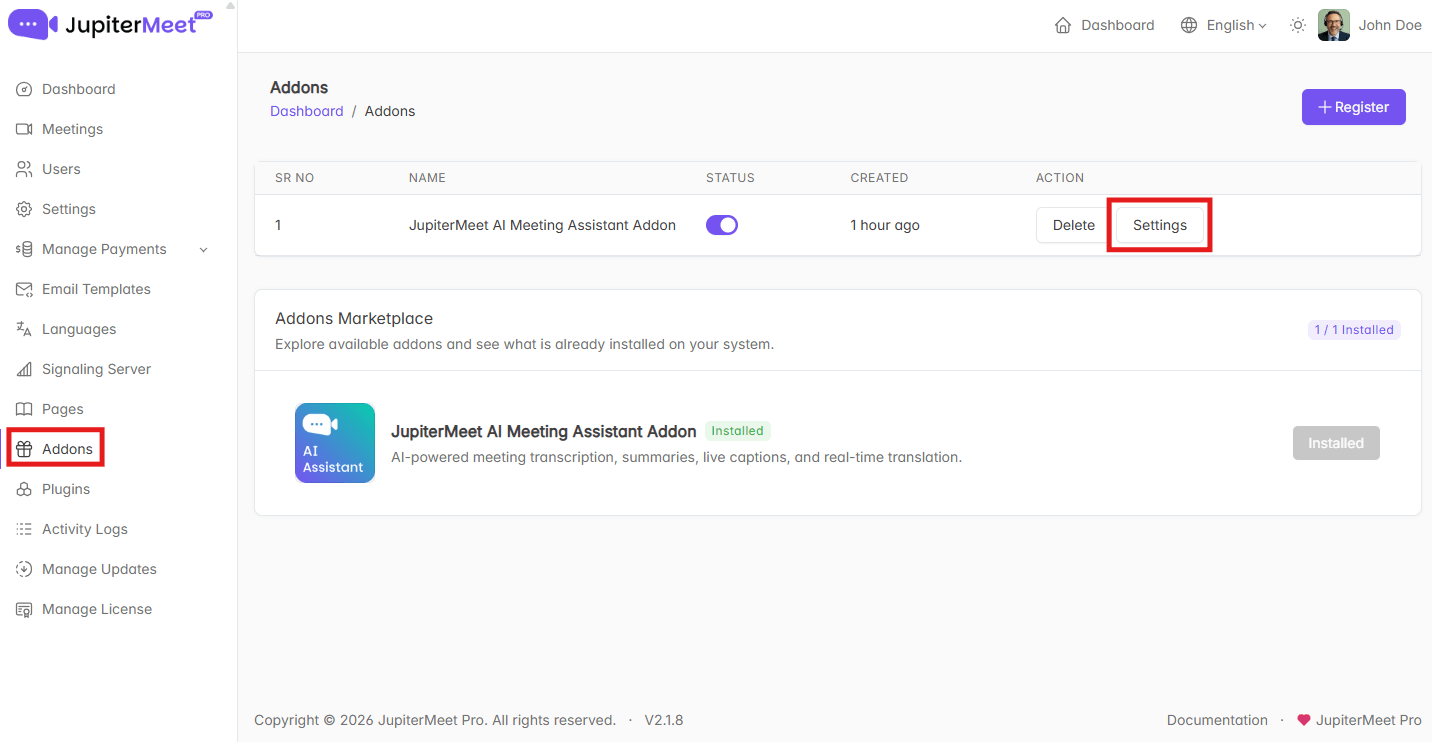Image resolution: width=1432 pixels, height=742 pixels.
Task: Click the AI Assistant addon thumbnail
Action: (335, 443)
